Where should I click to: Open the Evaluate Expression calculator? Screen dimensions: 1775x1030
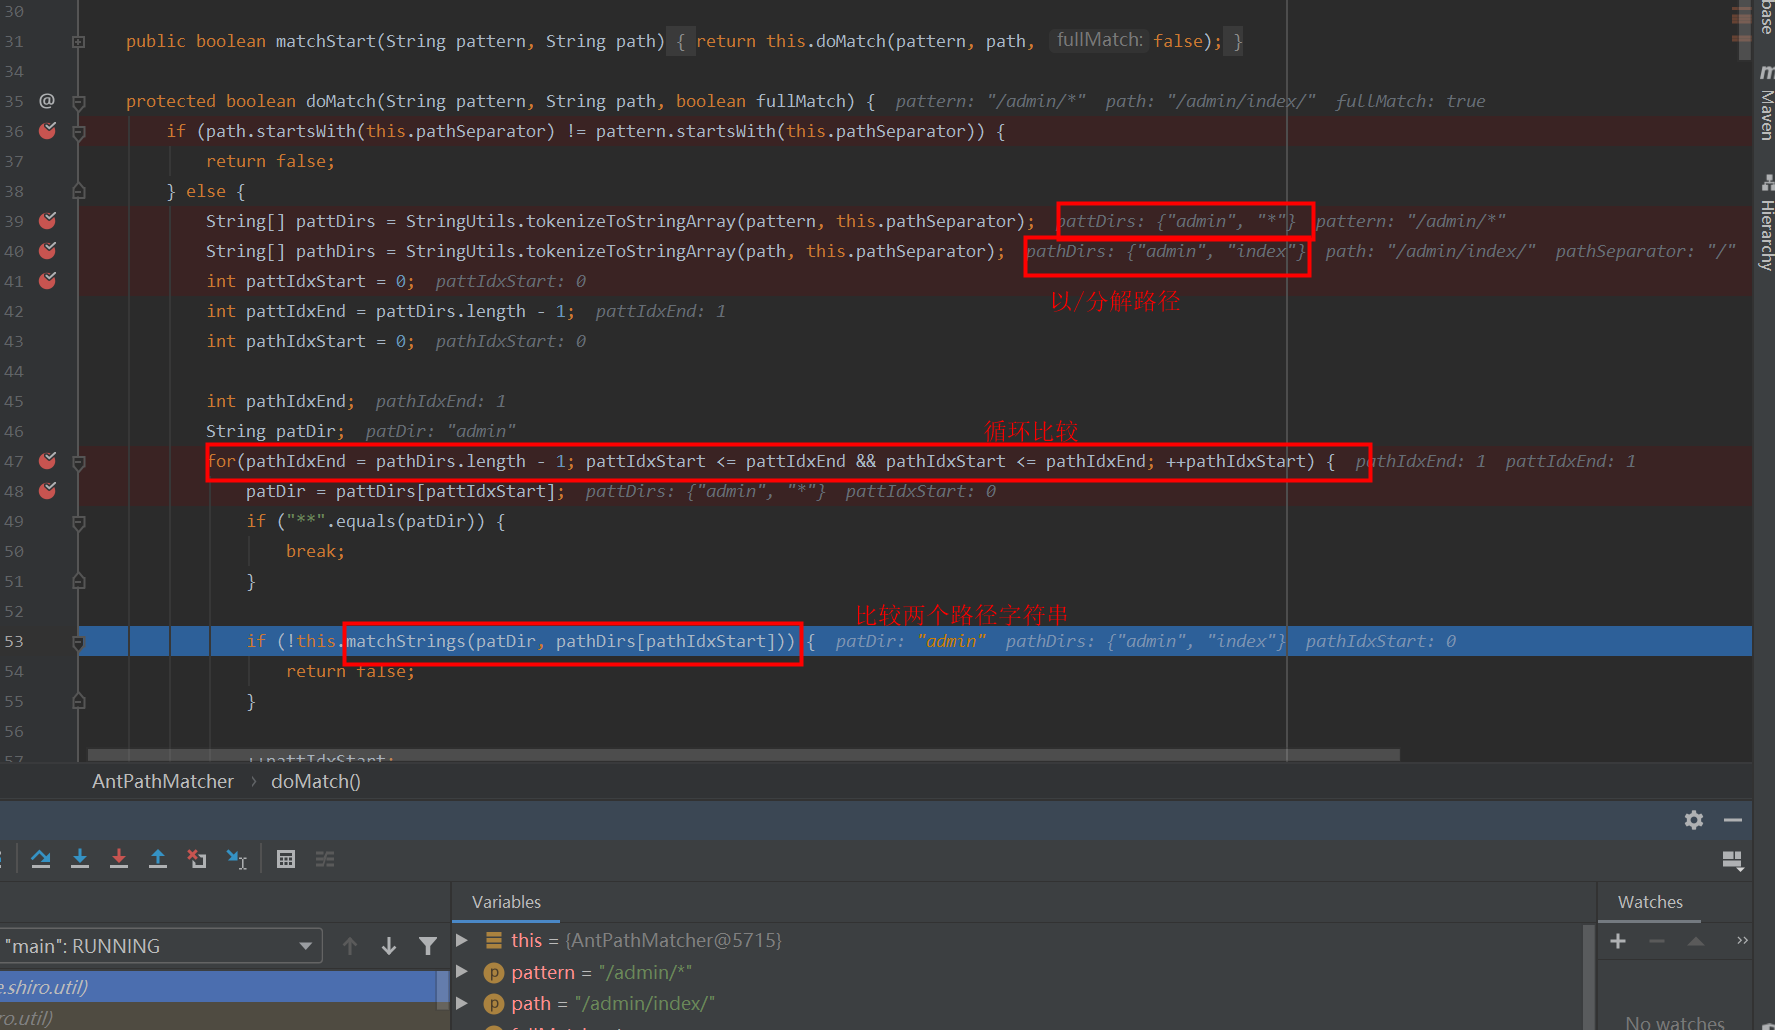click(286, 859)
